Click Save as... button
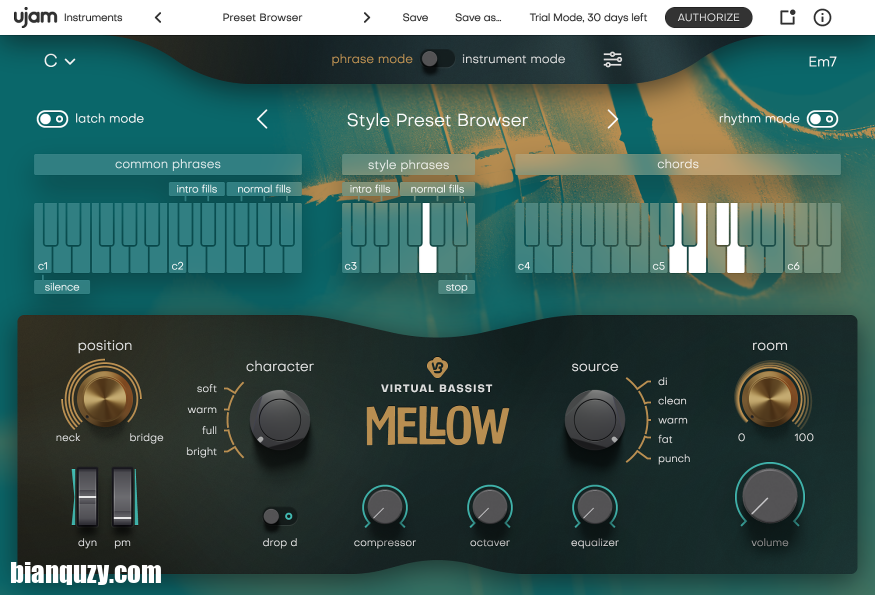The width and height of the screenshot is (875, 595). tap(478, 18)
